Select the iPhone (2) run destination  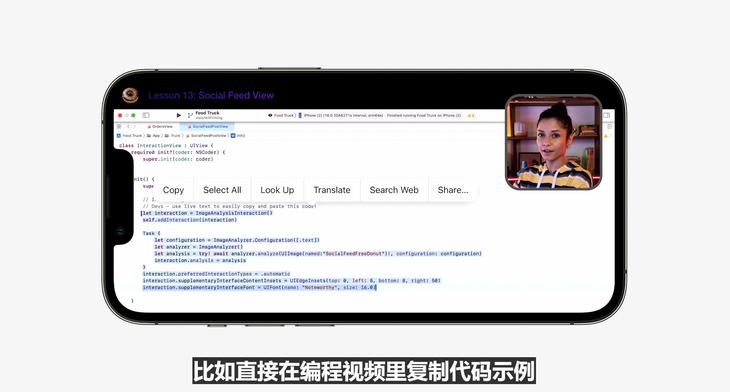coord(341,115)
